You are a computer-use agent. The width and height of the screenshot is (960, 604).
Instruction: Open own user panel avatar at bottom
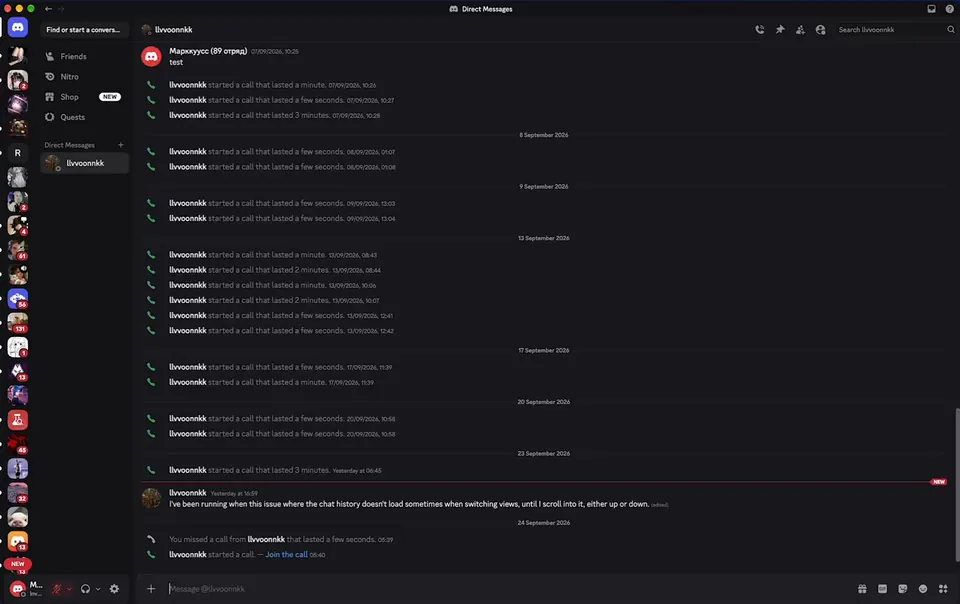[x=18, y=589]
